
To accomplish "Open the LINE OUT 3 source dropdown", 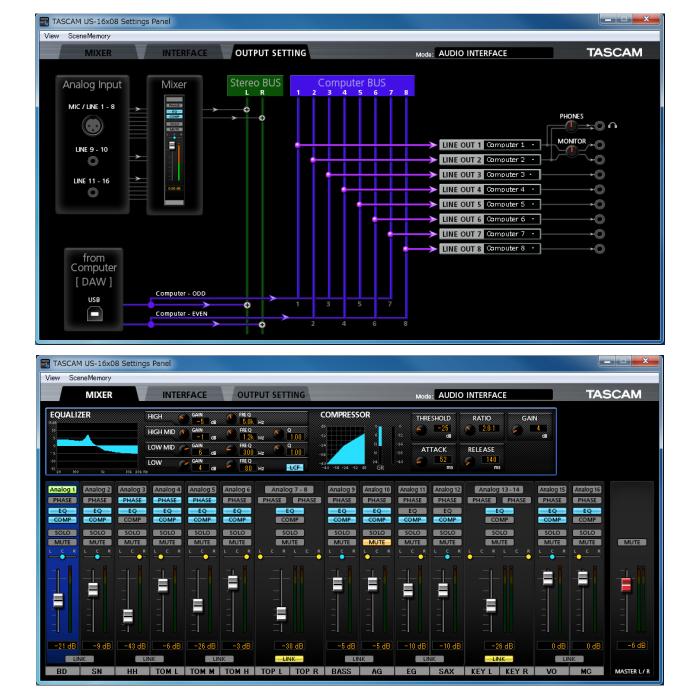I will click(x=512, y=175).
